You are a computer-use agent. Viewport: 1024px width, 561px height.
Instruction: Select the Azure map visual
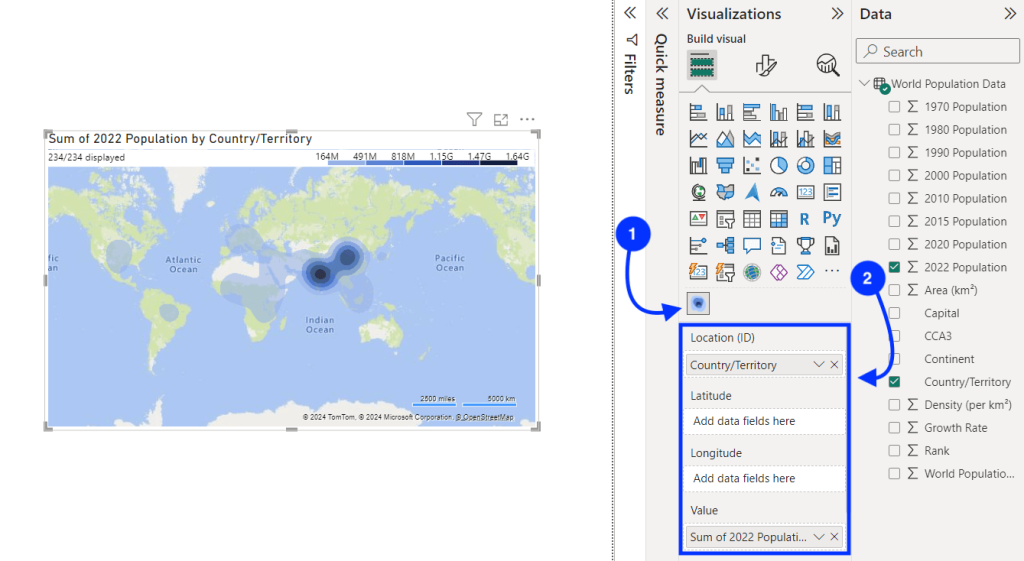tap(752, 192)
